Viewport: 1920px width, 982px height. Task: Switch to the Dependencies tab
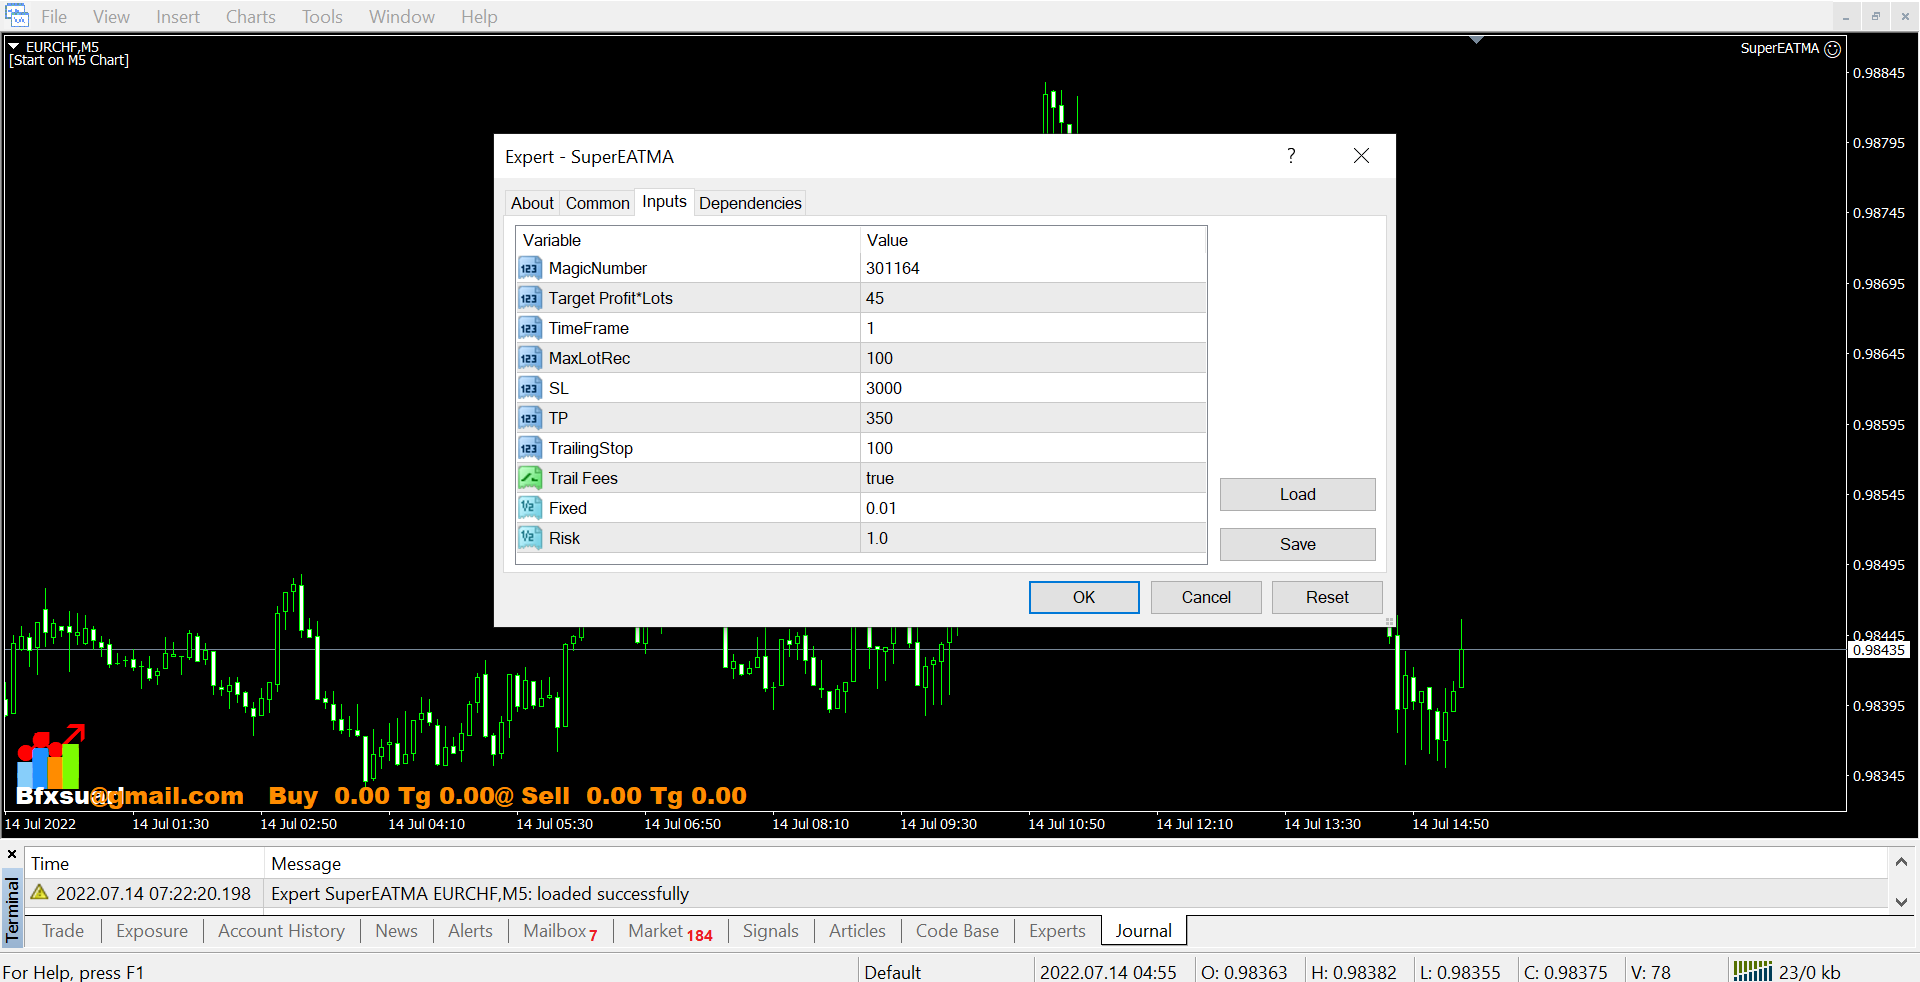click(x=750, y=203)
